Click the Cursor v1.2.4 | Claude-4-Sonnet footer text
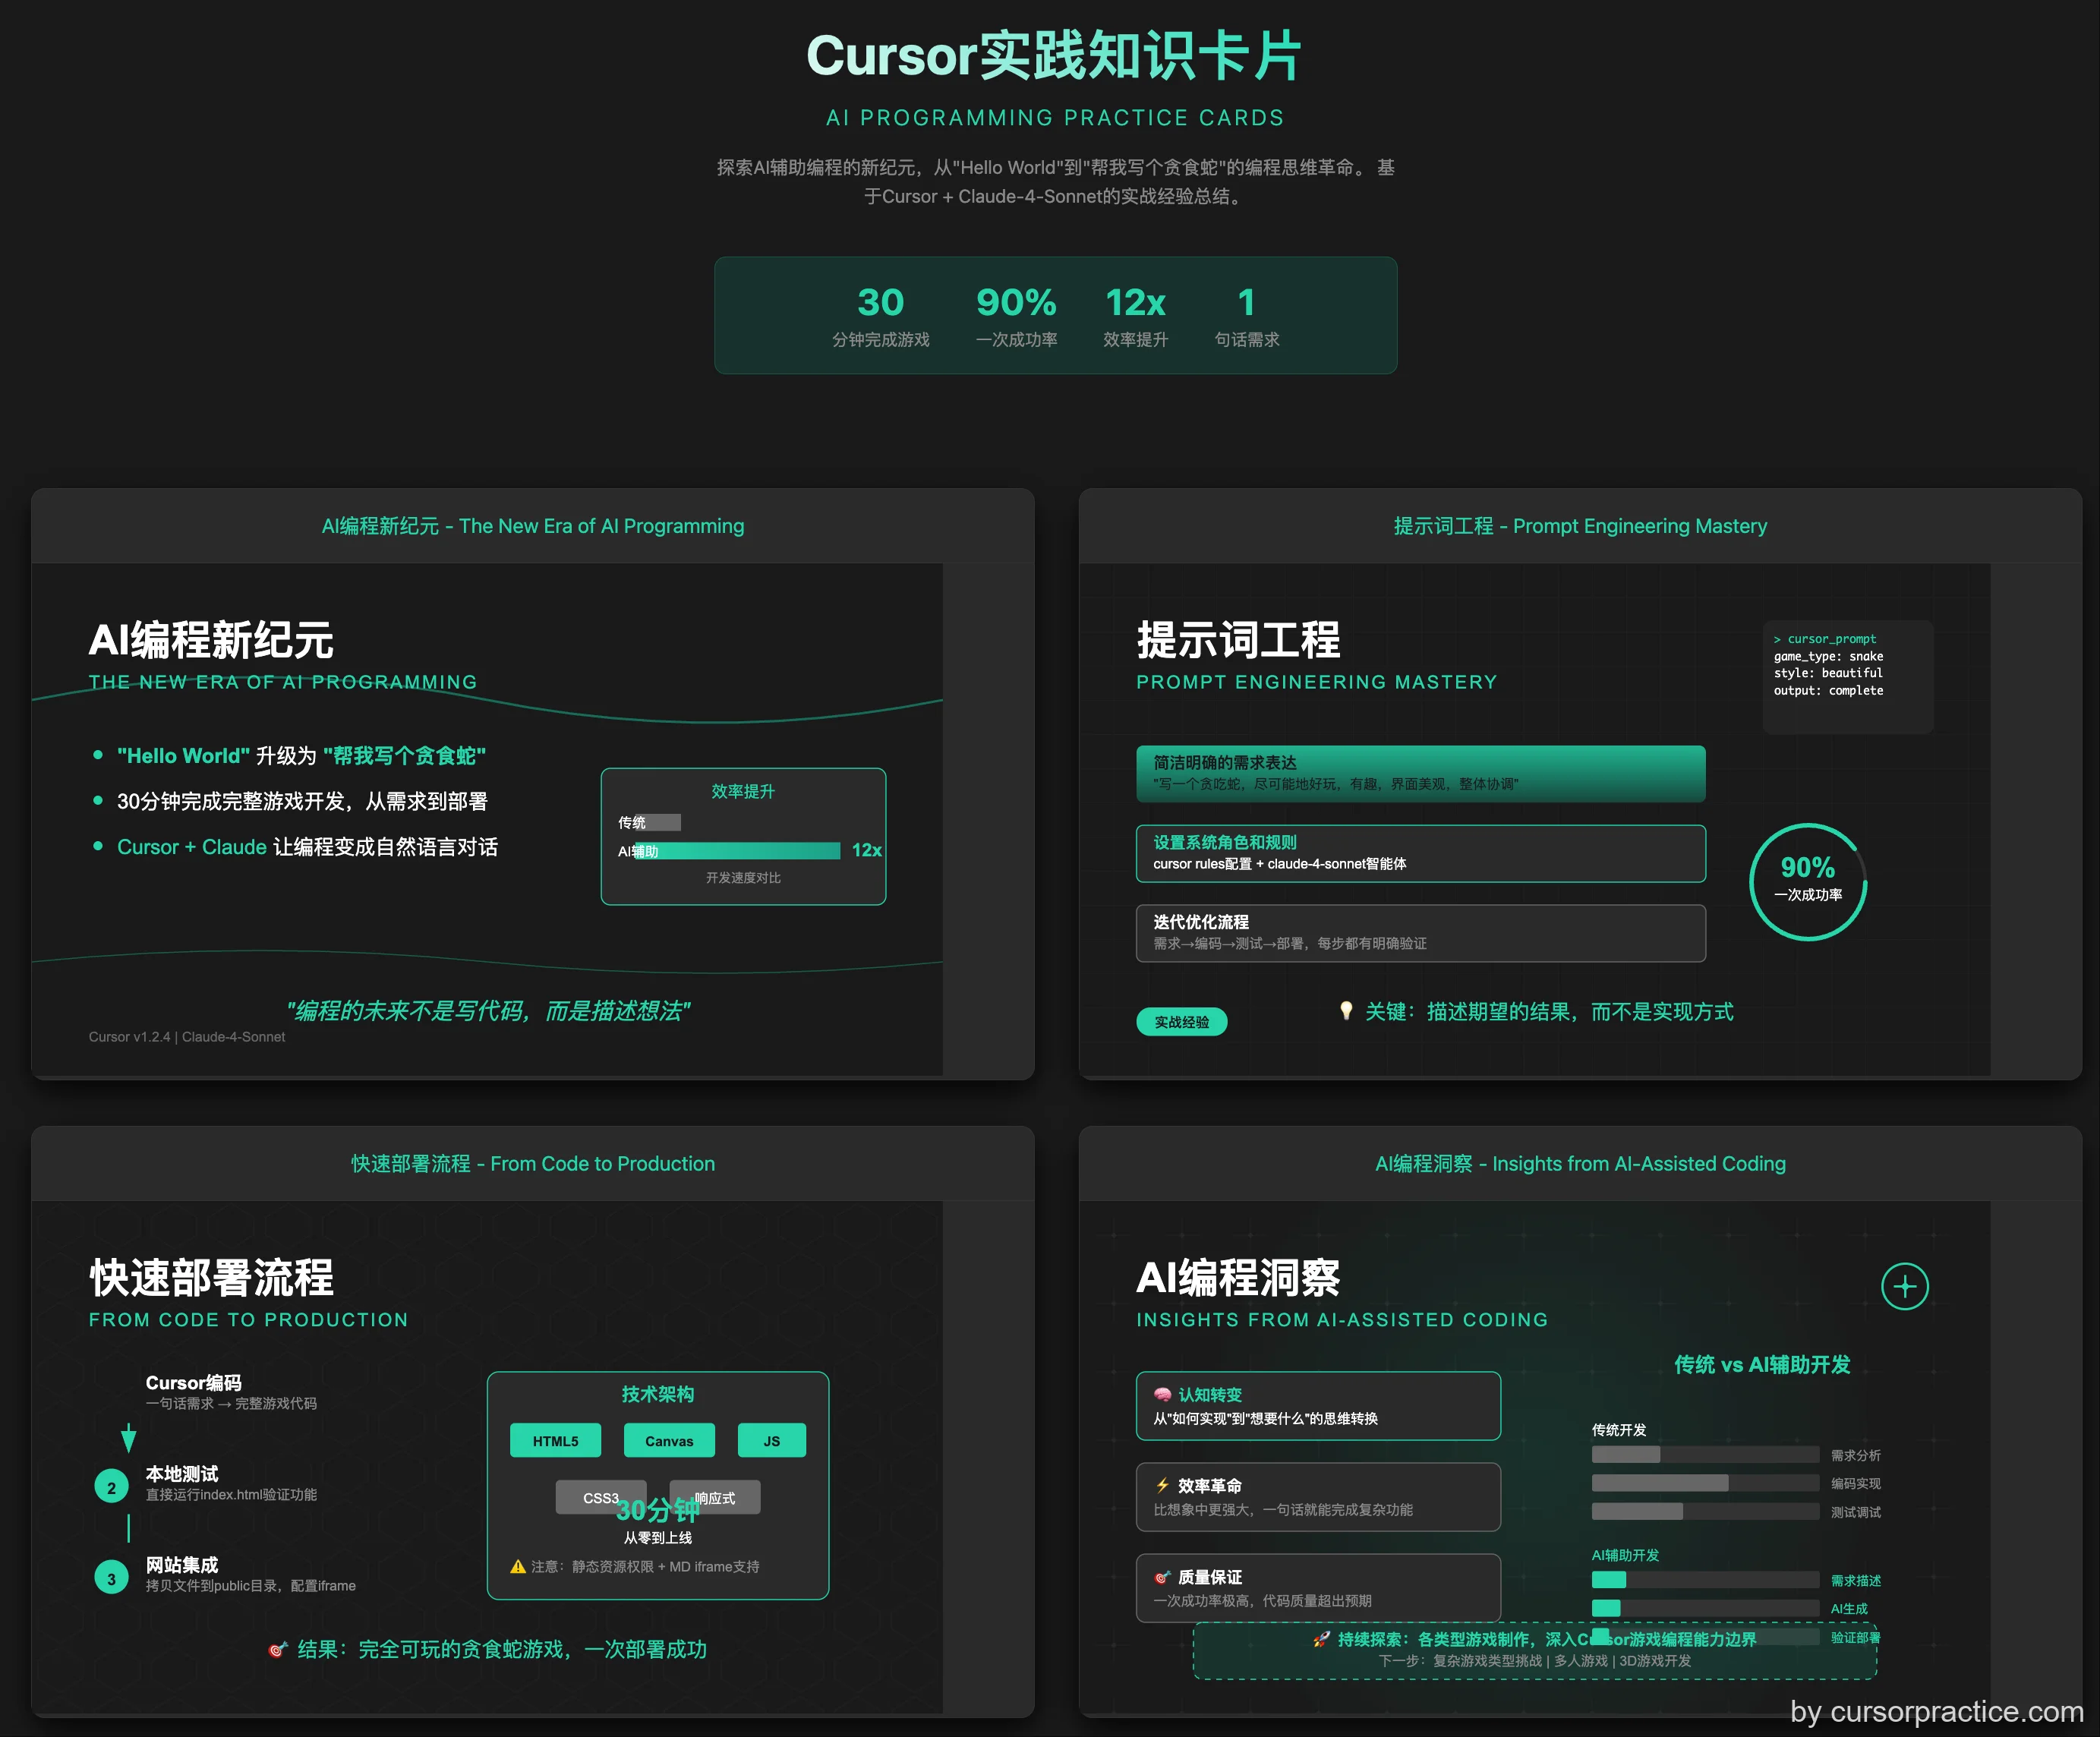This screenshot has height=1737, width=2100. (187, 1037)
